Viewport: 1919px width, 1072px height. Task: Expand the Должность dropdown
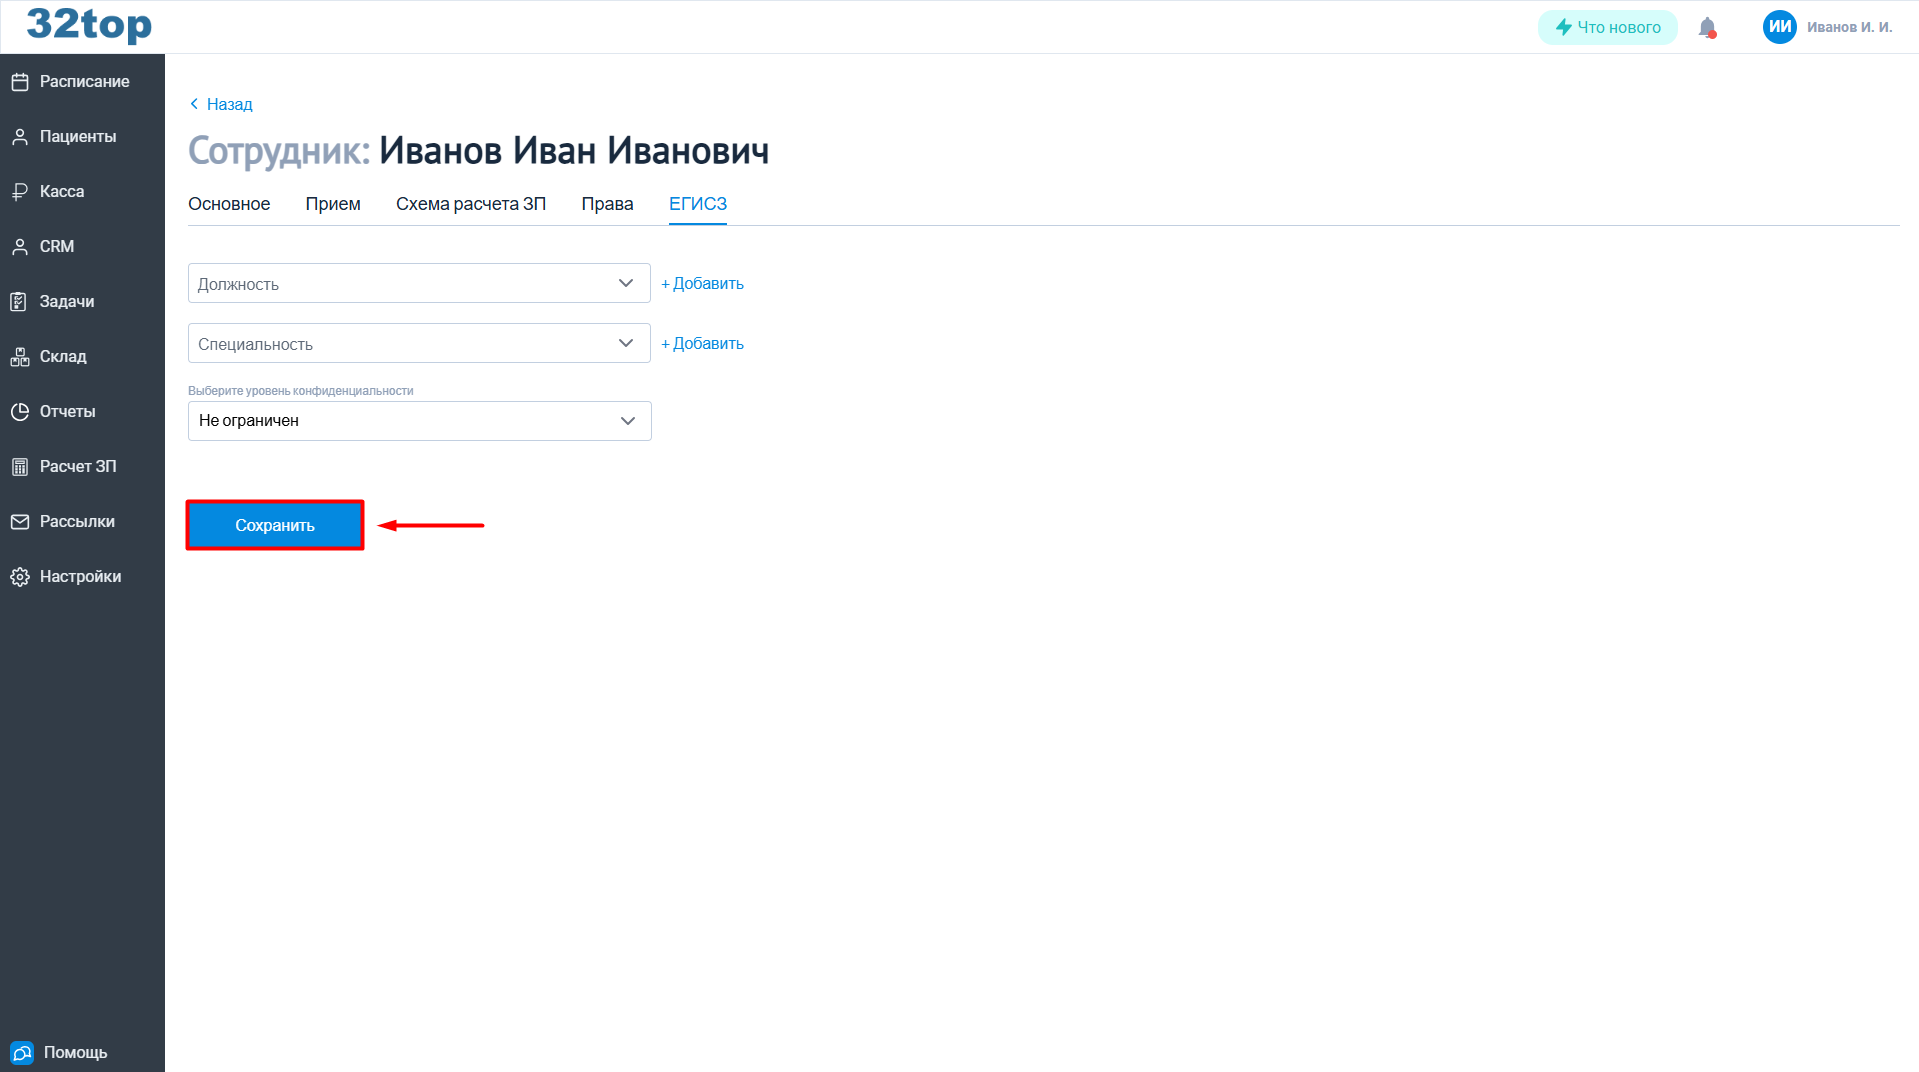419,284
